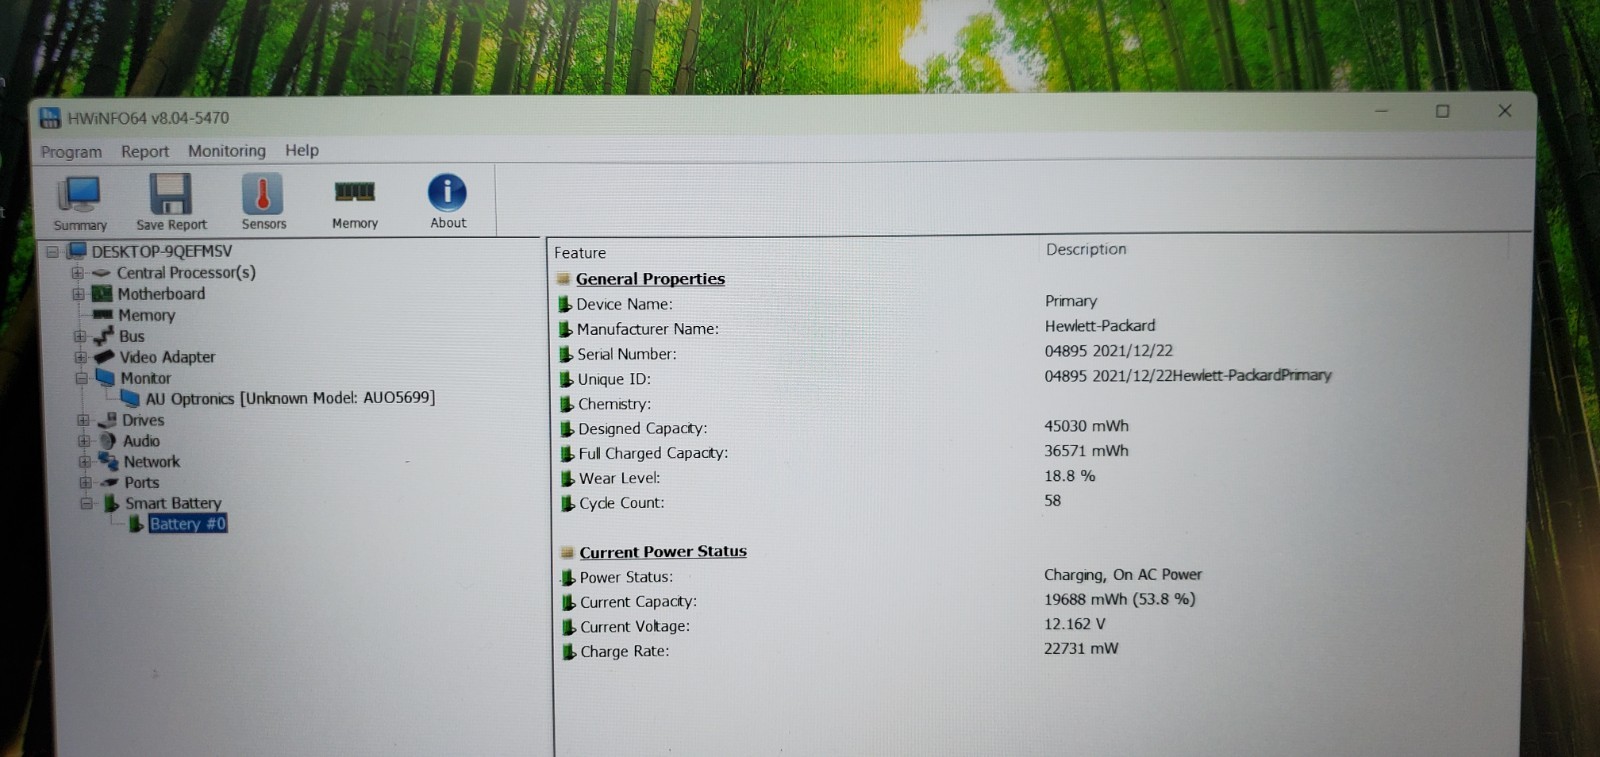
Task: Select the Smart Battery tree item
Action: point(173,503)
